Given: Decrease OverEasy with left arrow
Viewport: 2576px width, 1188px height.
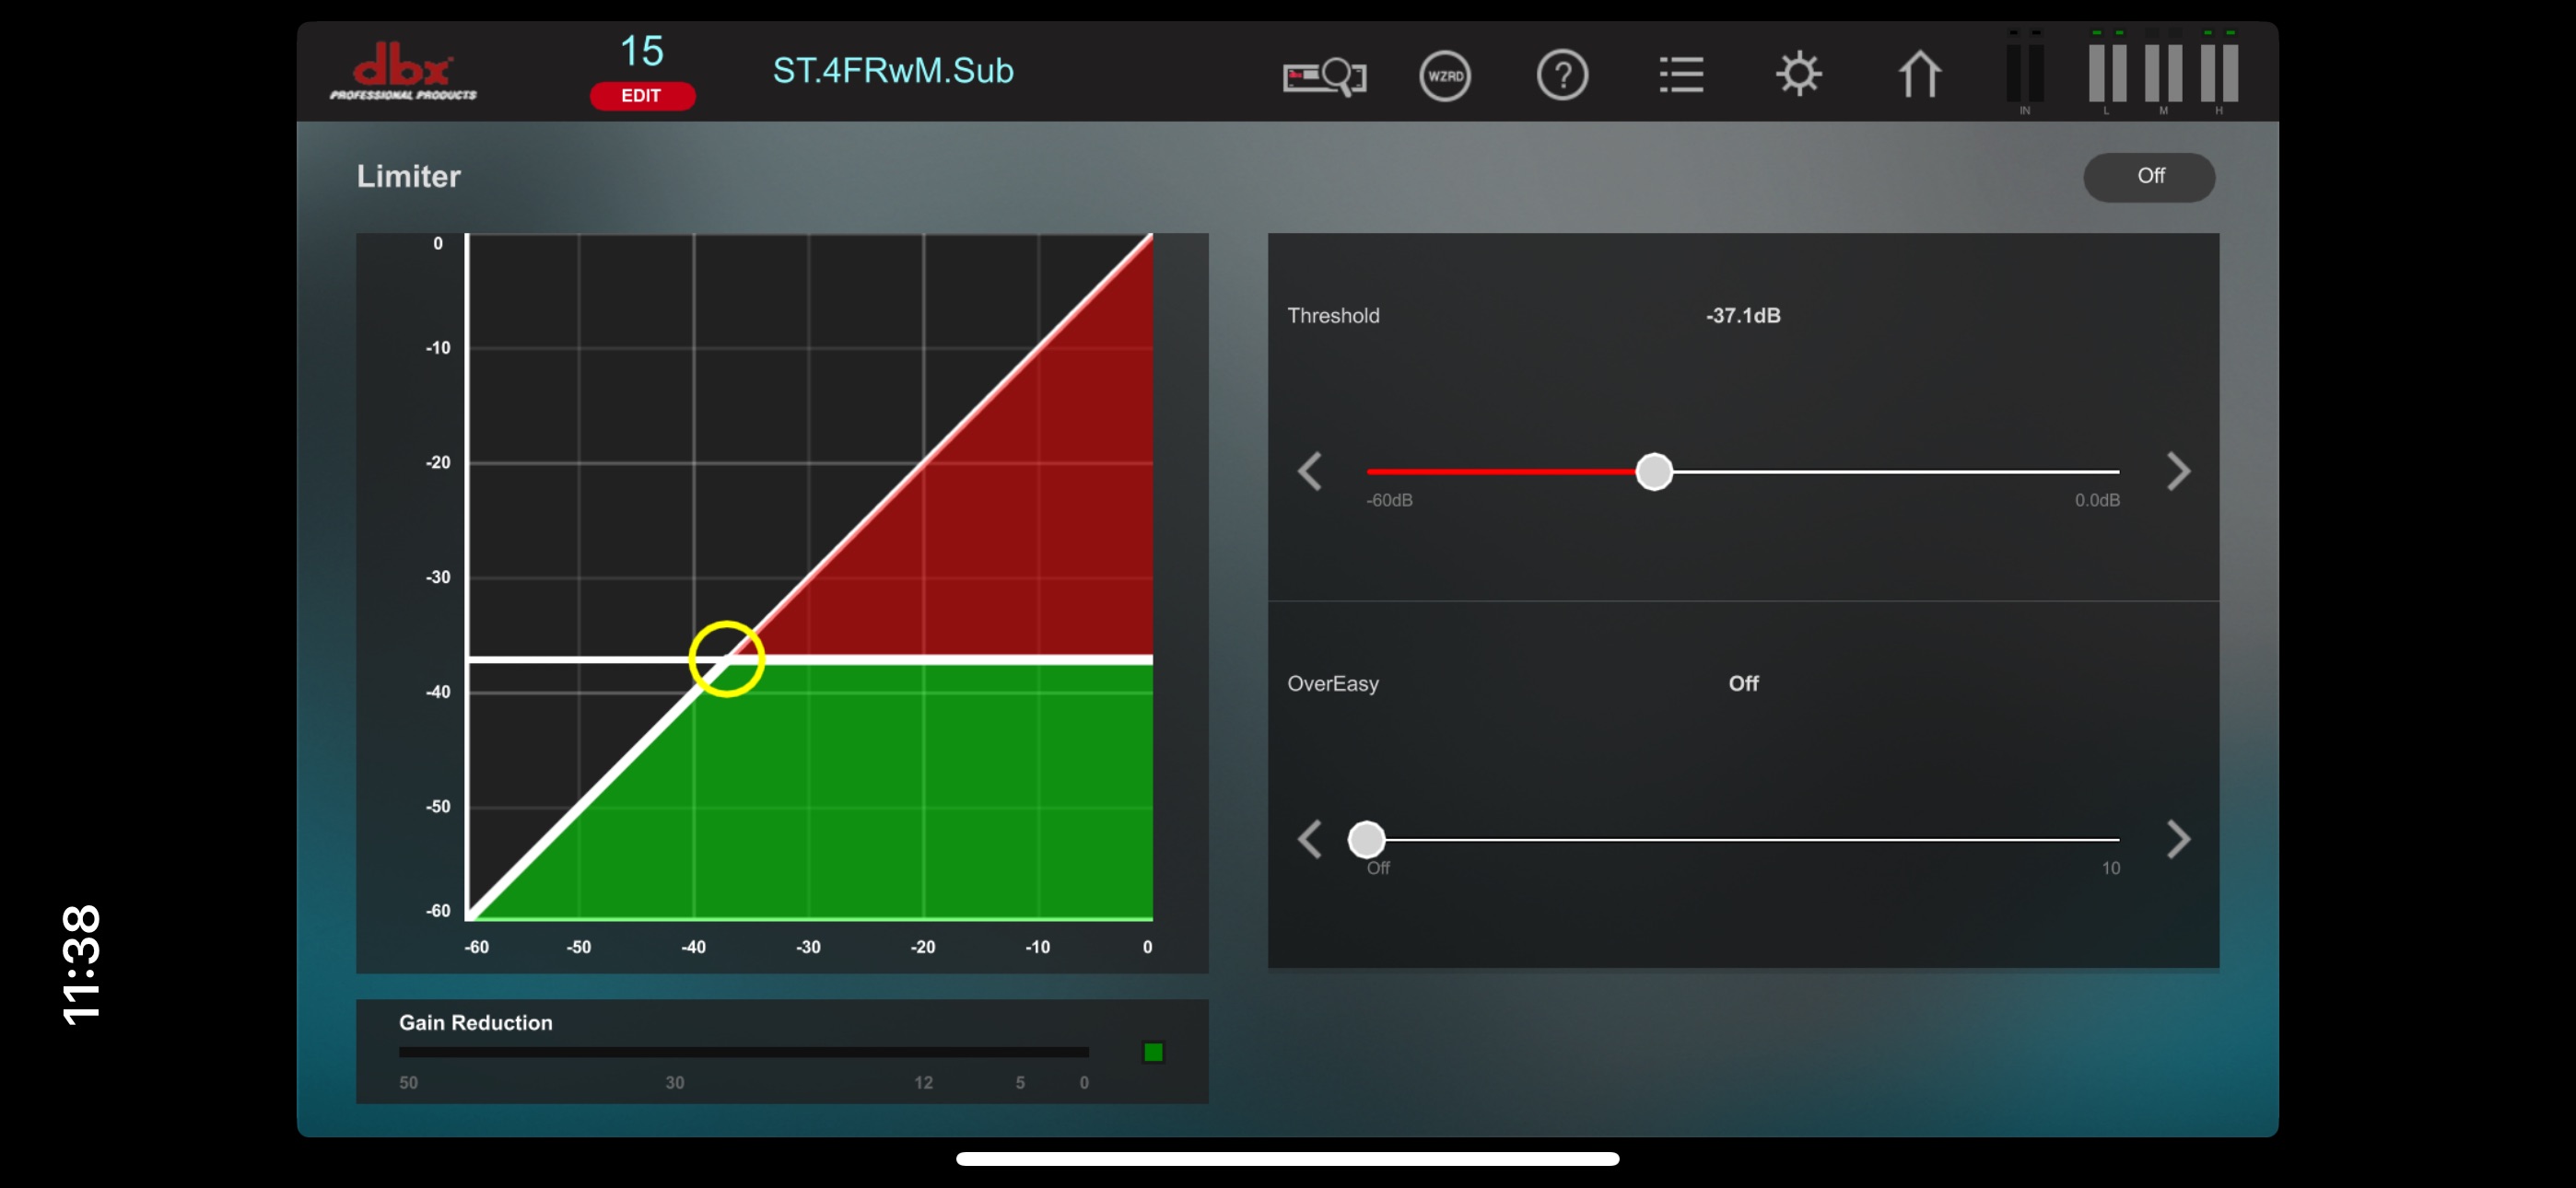Looking at the screenshot, I should tap(1310, 839).
